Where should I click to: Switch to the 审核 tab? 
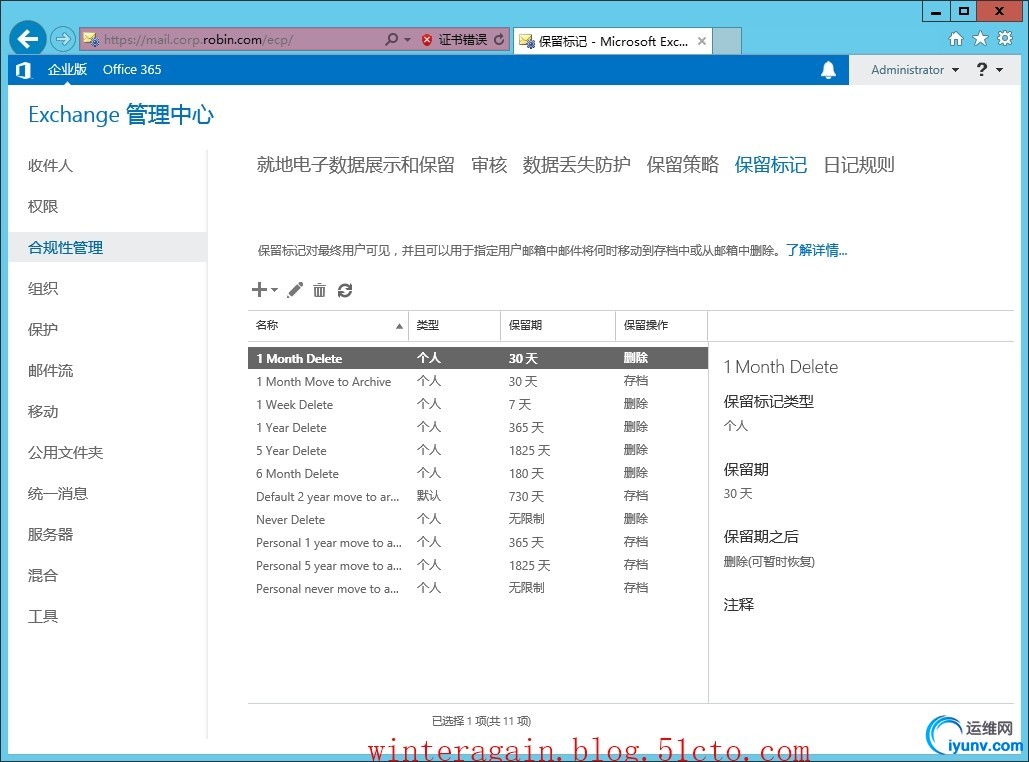pos(489,165)
